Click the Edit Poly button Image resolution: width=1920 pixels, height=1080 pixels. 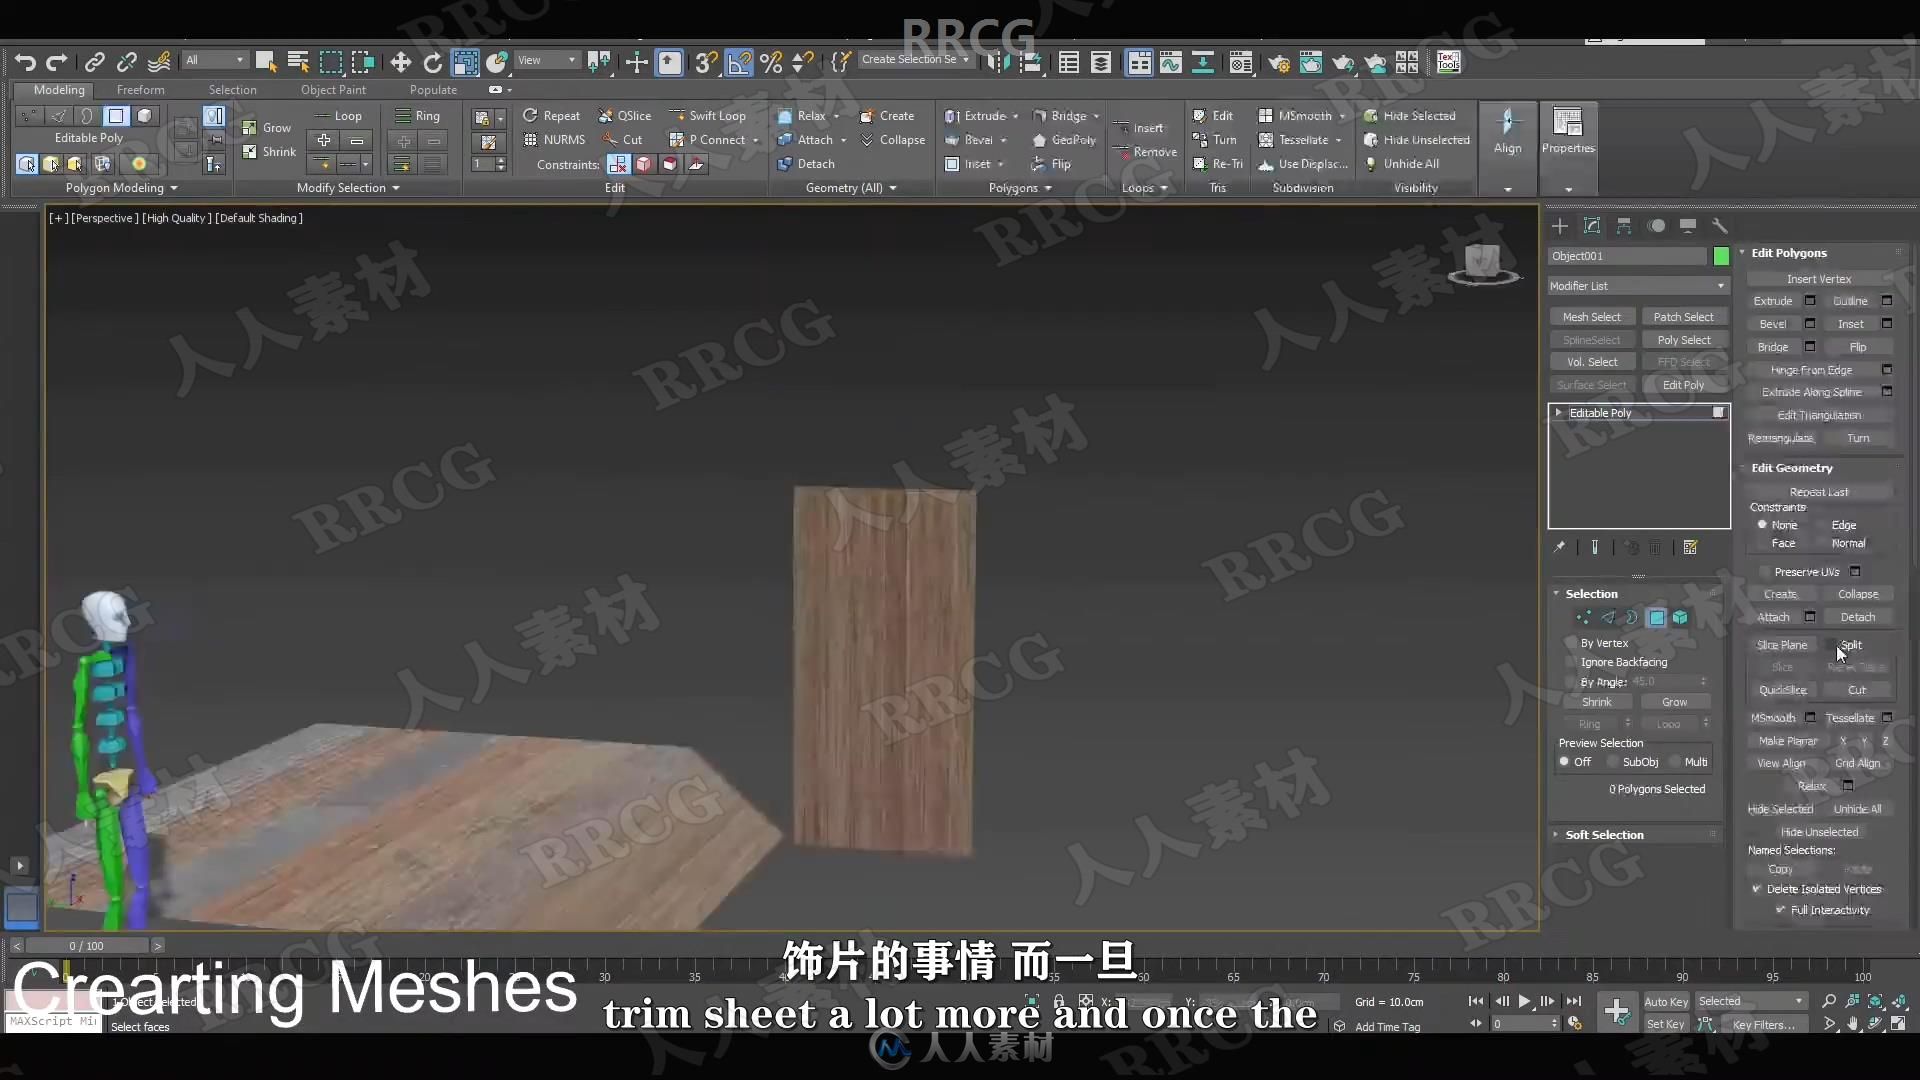(x=1684, y=384)
